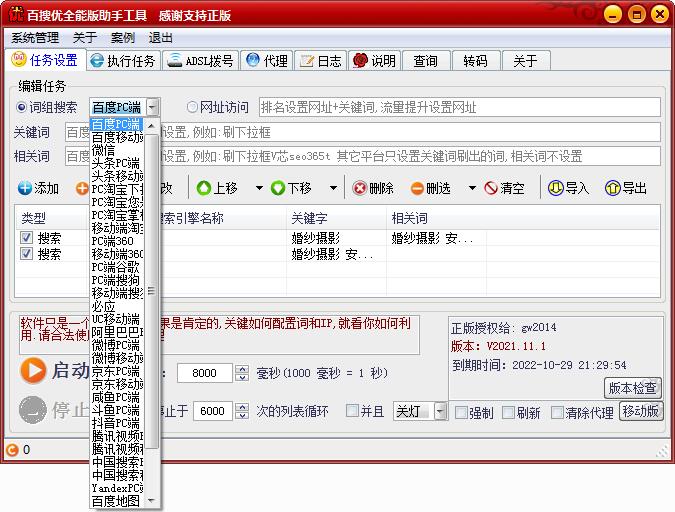
Task: Click the 6000 loop count field
Action: 213,411
